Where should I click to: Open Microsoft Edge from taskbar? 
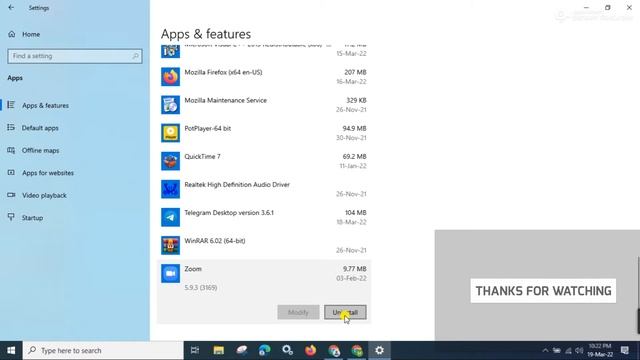(x=264, y=350)
